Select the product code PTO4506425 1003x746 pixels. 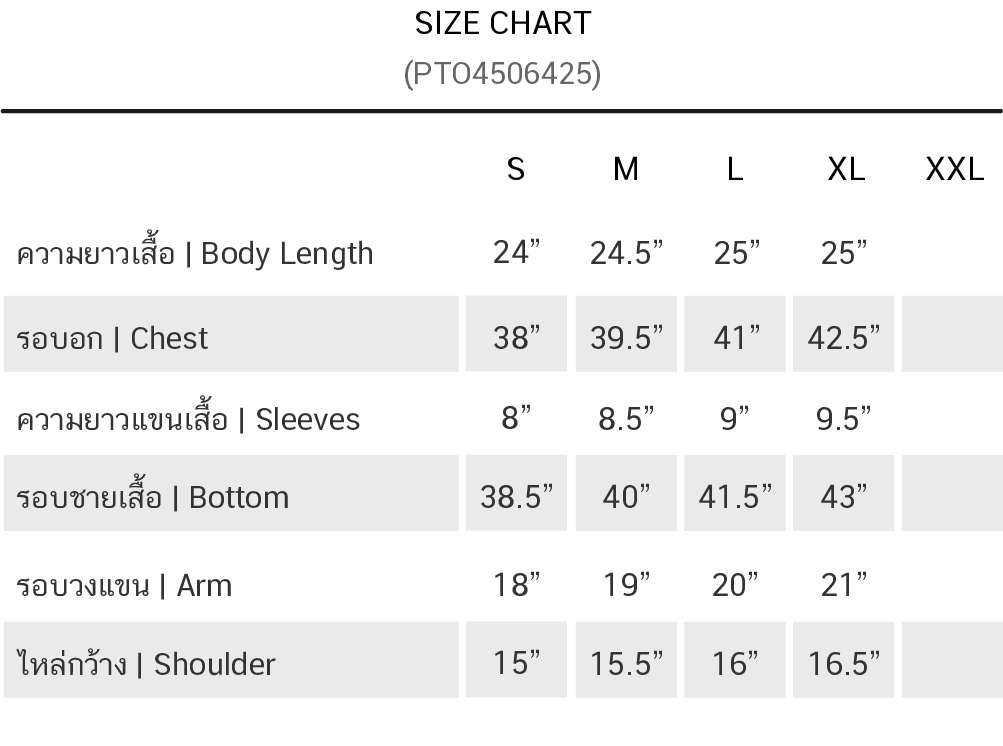pos(503,74)
